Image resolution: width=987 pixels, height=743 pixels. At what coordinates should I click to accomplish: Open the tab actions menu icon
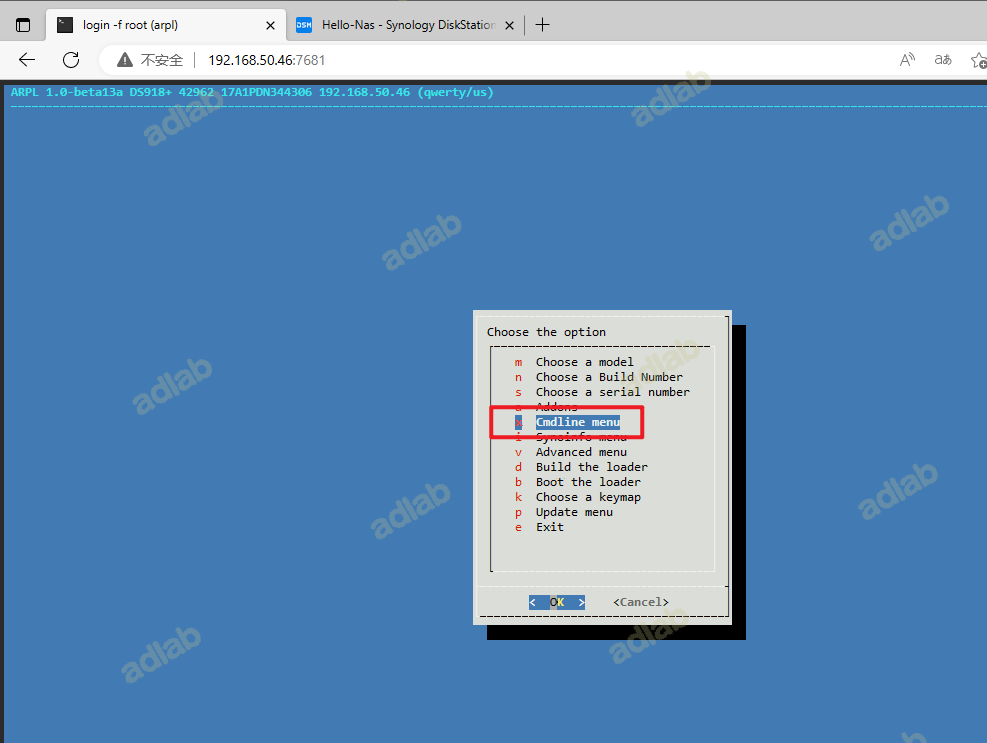pyautogui.click(x=23, y=25)
